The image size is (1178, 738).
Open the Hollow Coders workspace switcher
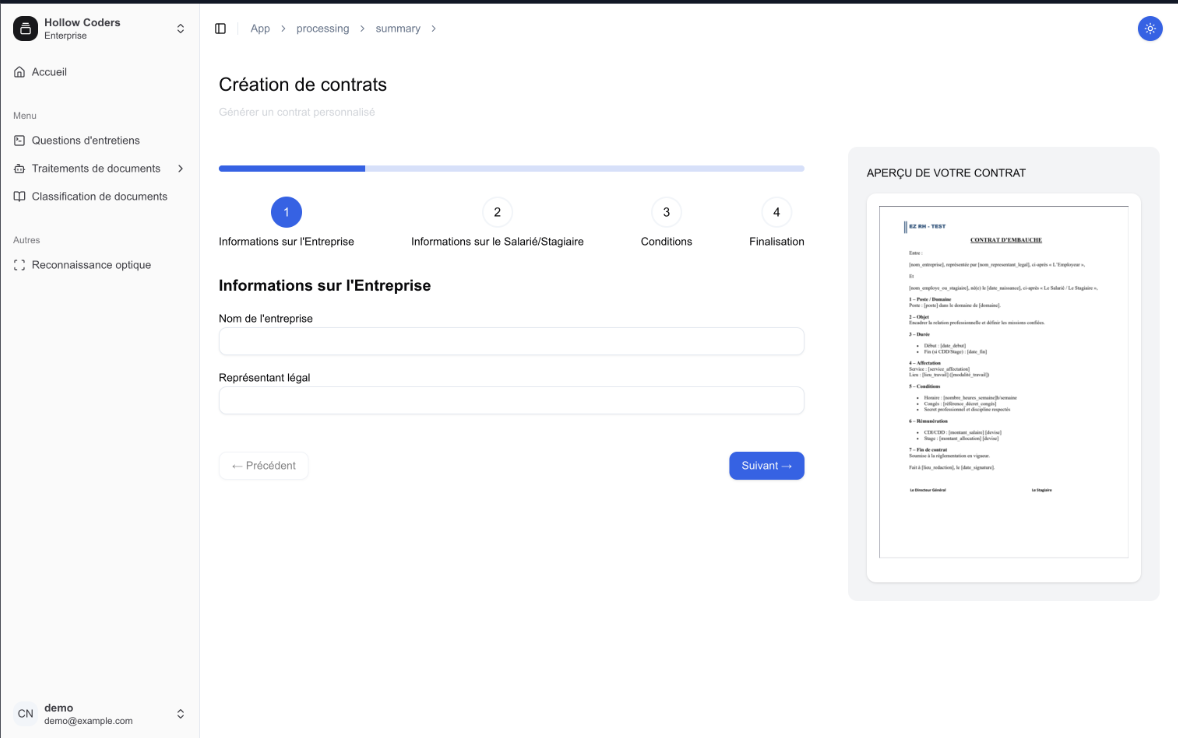(x=180, y=28)
